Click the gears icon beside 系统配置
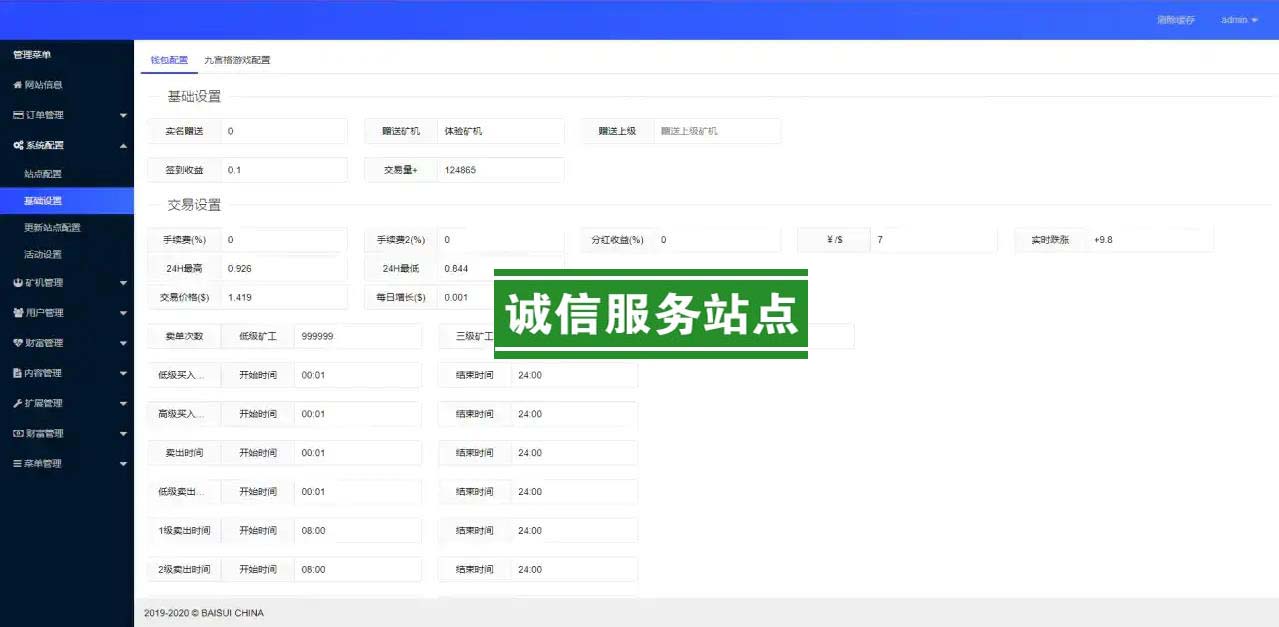This screenshot has width=1279, height=627. [x=18, y=145]
